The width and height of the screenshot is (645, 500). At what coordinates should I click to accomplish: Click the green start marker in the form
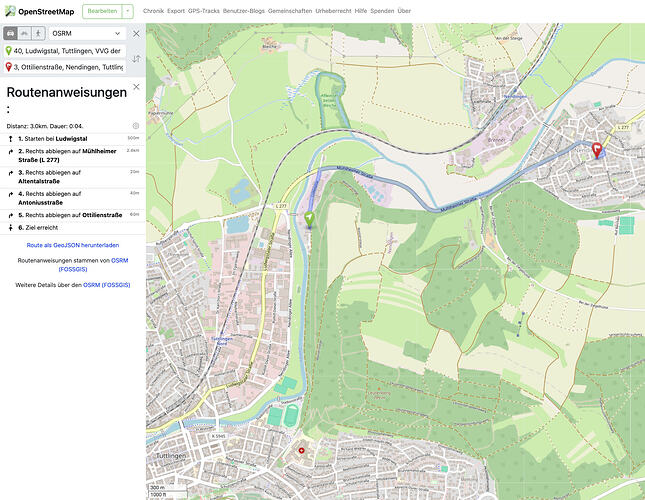(x=8, y=51)
